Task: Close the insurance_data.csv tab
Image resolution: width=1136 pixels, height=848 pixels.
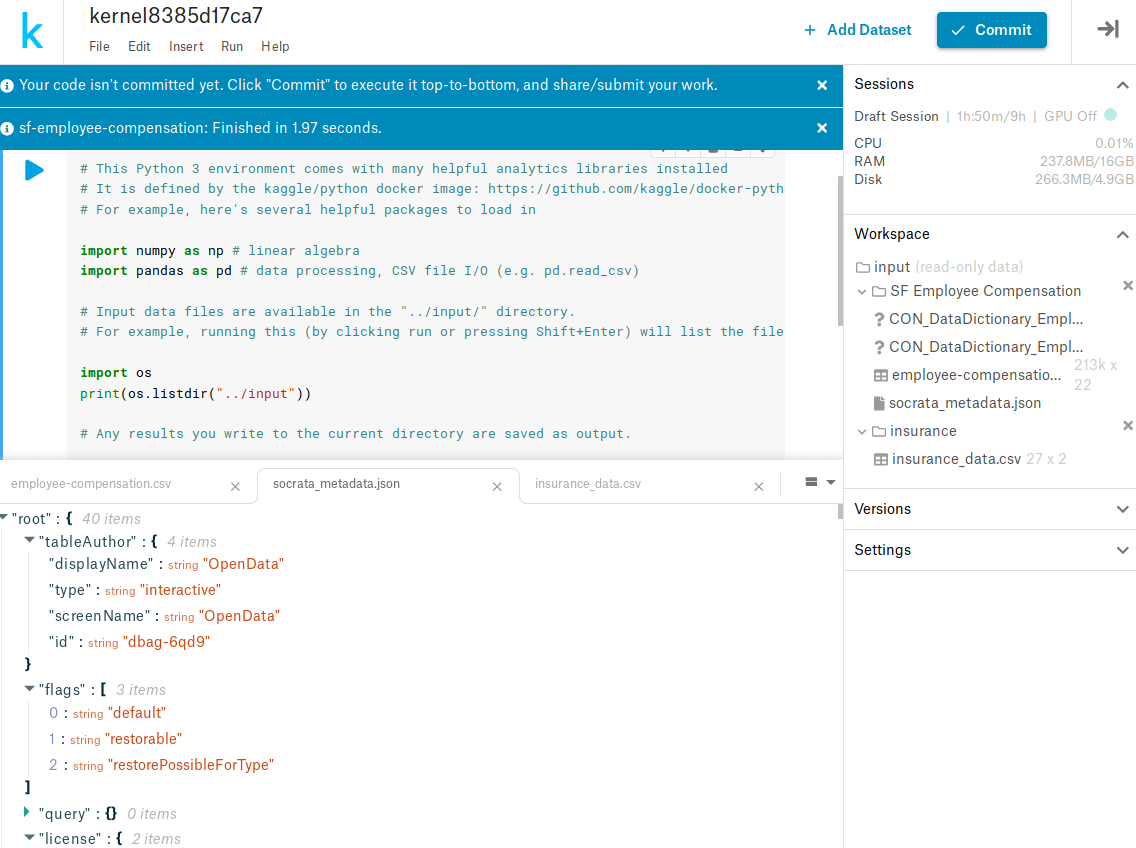Action: click(759, 487)
